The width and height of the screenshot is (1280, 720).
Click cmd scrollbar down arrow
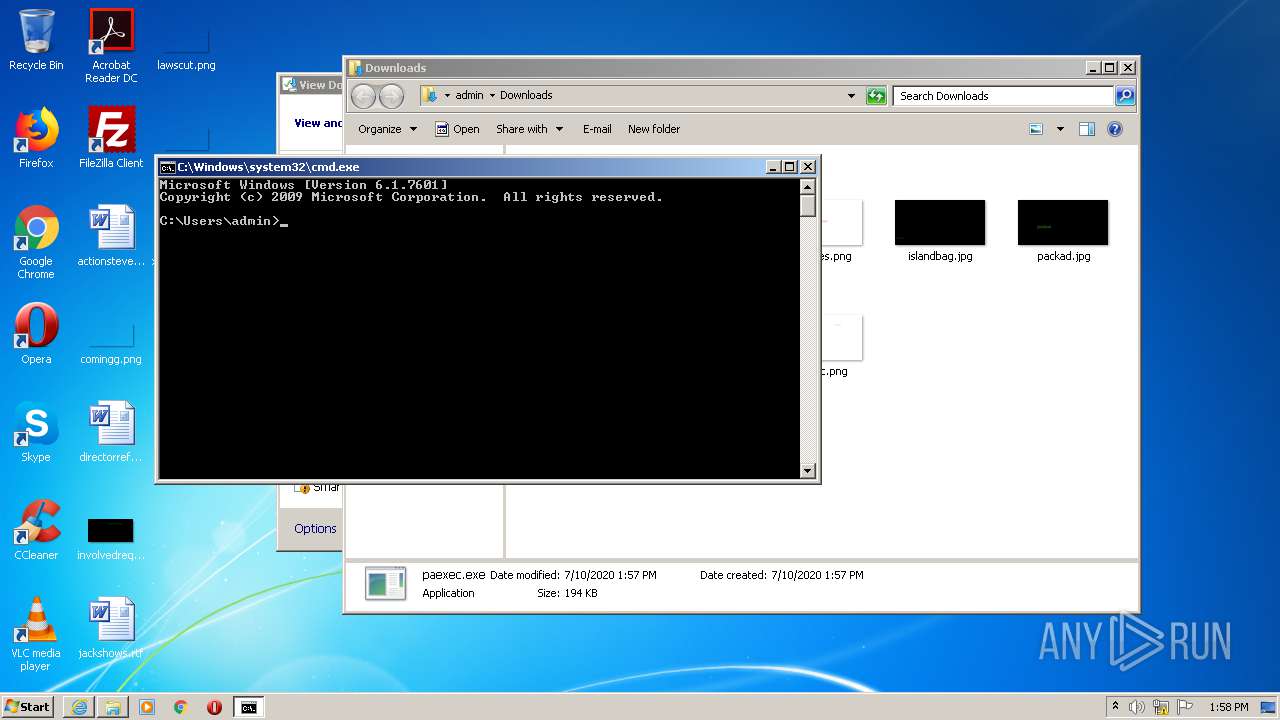808,470
